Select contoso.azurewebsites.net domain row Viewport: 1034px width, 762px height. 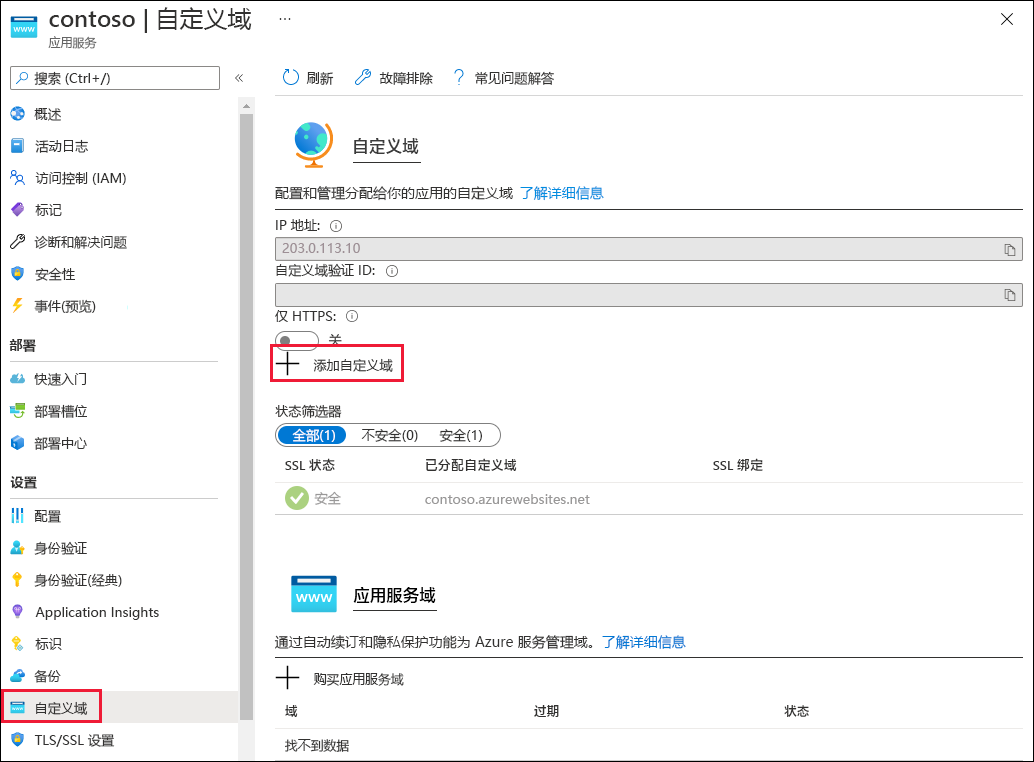(649, 499)
